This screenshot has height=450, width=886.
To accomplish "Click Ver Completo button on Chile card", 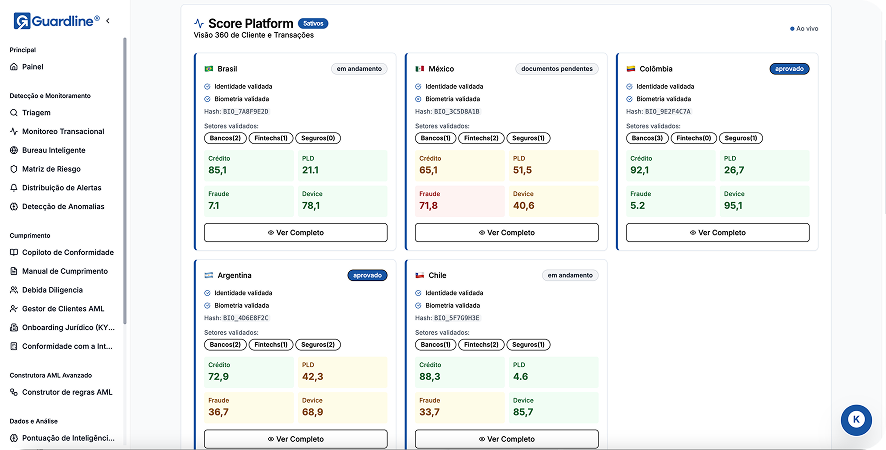I will pos(506,439).
